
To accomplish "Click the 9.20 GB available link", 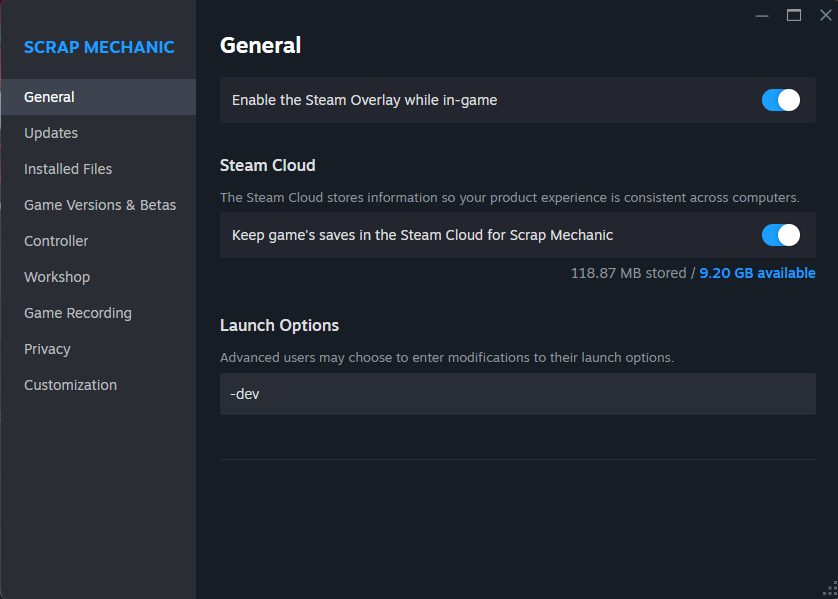I will click(x=757, y=273).
